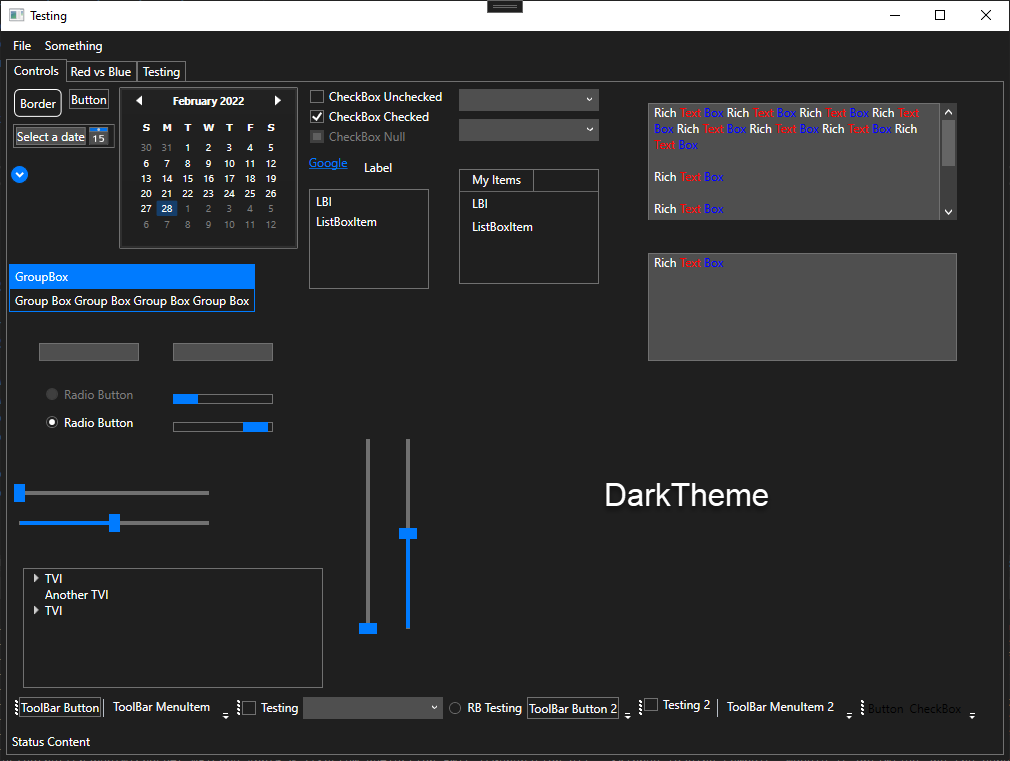Select February 14 in the calendar
Screen dimensions: 1010x761
[167, 178]
